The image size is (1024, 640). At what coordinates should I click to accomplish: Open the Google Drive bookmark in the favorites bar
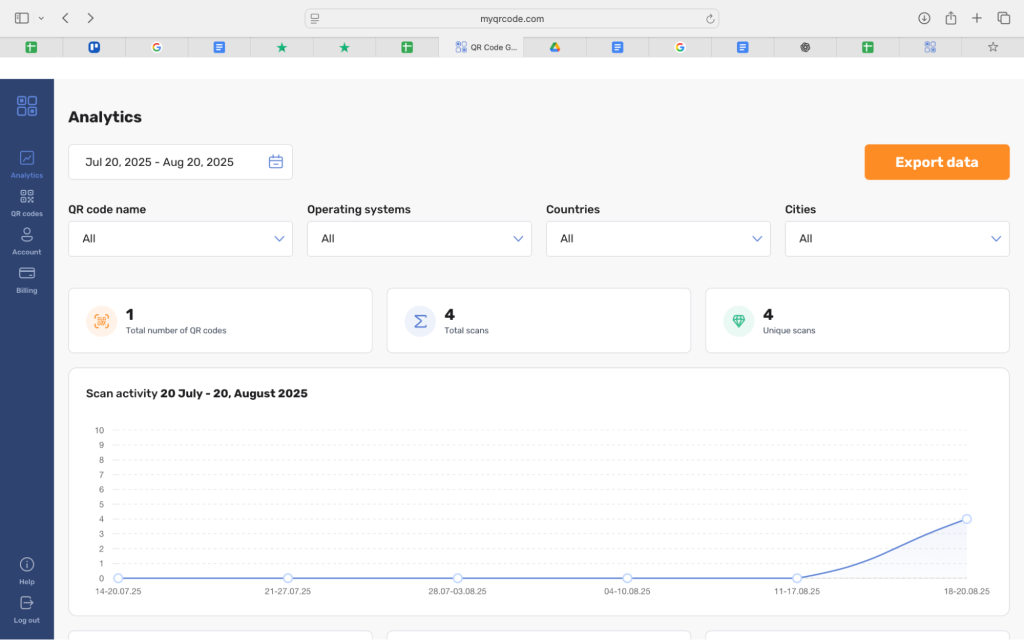pos(554,46)
